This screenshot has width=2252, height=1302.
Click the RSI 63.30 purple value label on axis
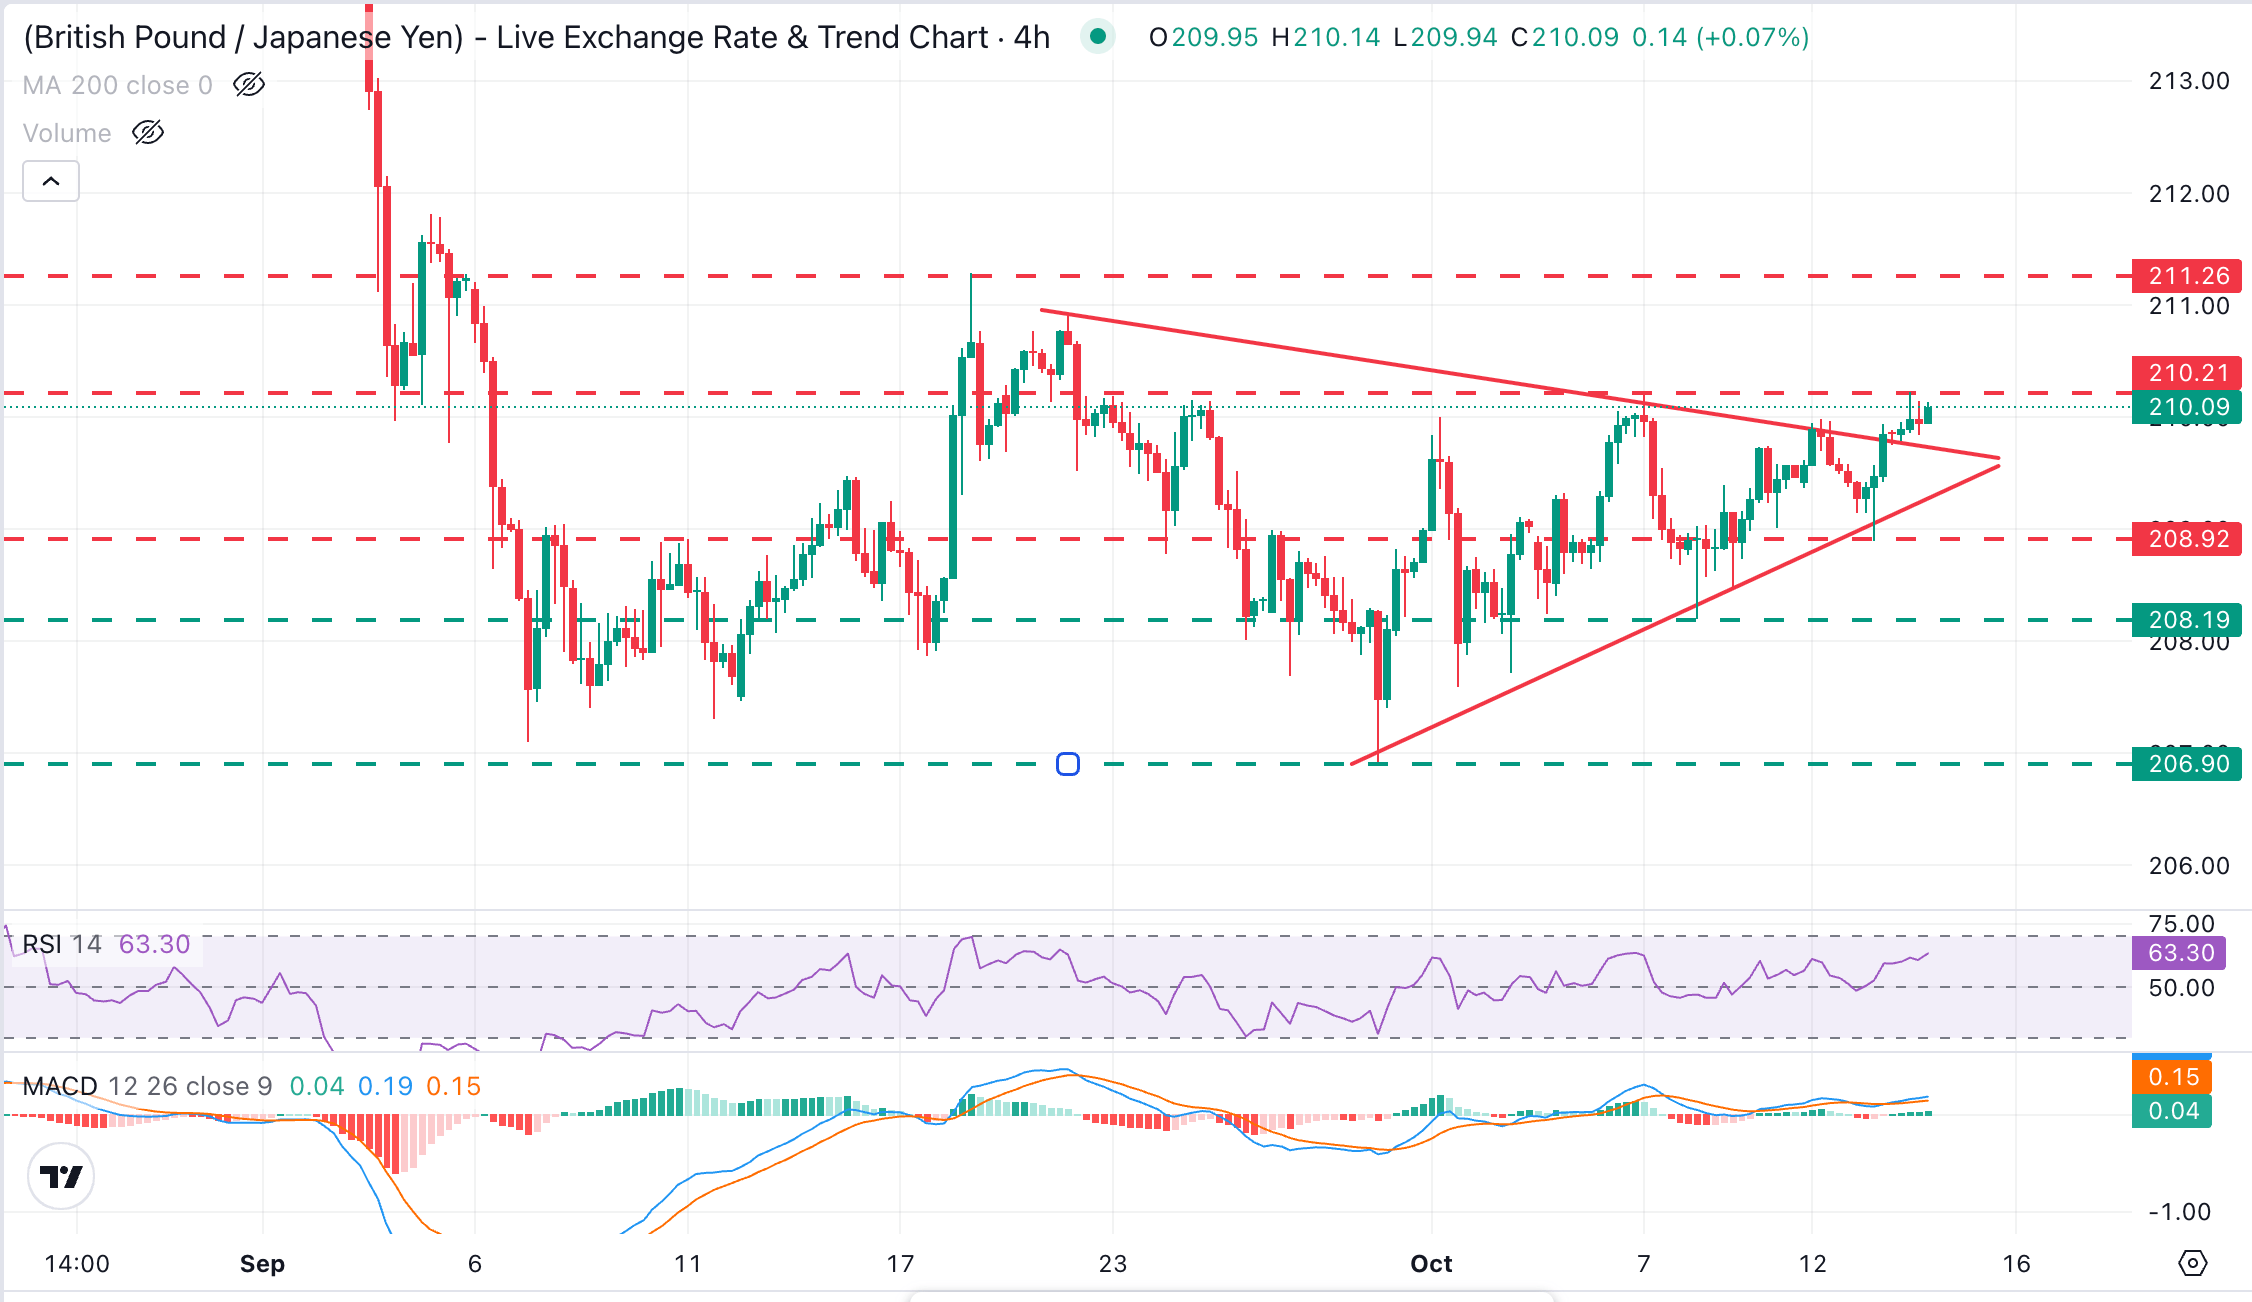(2179, 953)
